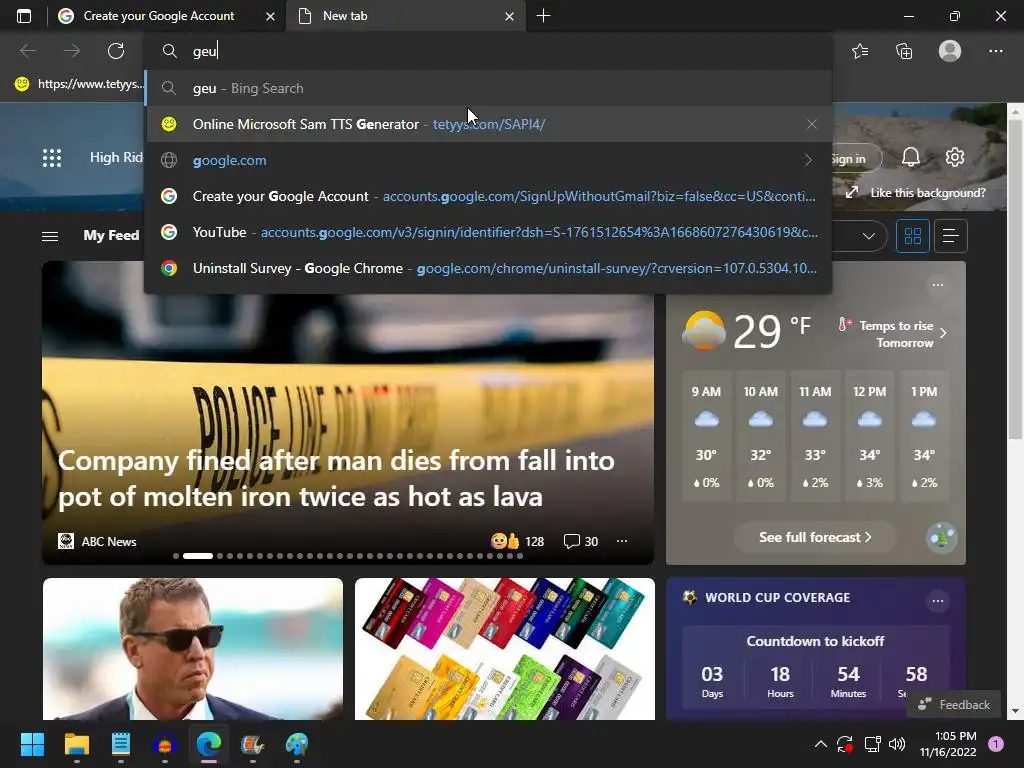This screenshot has width=1024, height=768.
Task: Open the clock showing 1:05 PM
Action: [x=948, y=744]
